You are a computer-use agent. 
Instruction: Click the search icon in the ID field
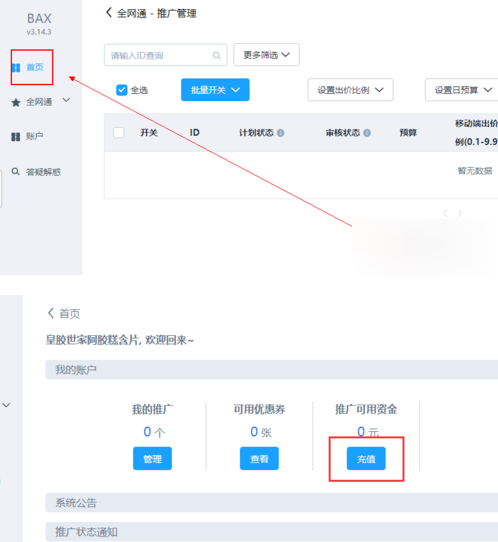click(x=216, y=55)
